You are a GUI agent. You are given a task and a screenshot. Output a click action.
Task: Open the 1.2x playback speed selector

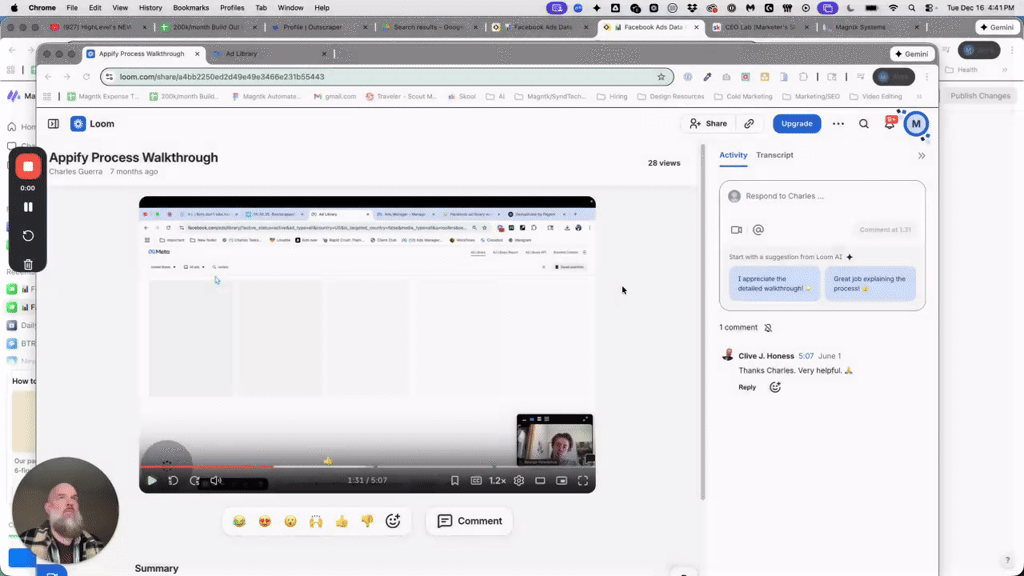498,481
